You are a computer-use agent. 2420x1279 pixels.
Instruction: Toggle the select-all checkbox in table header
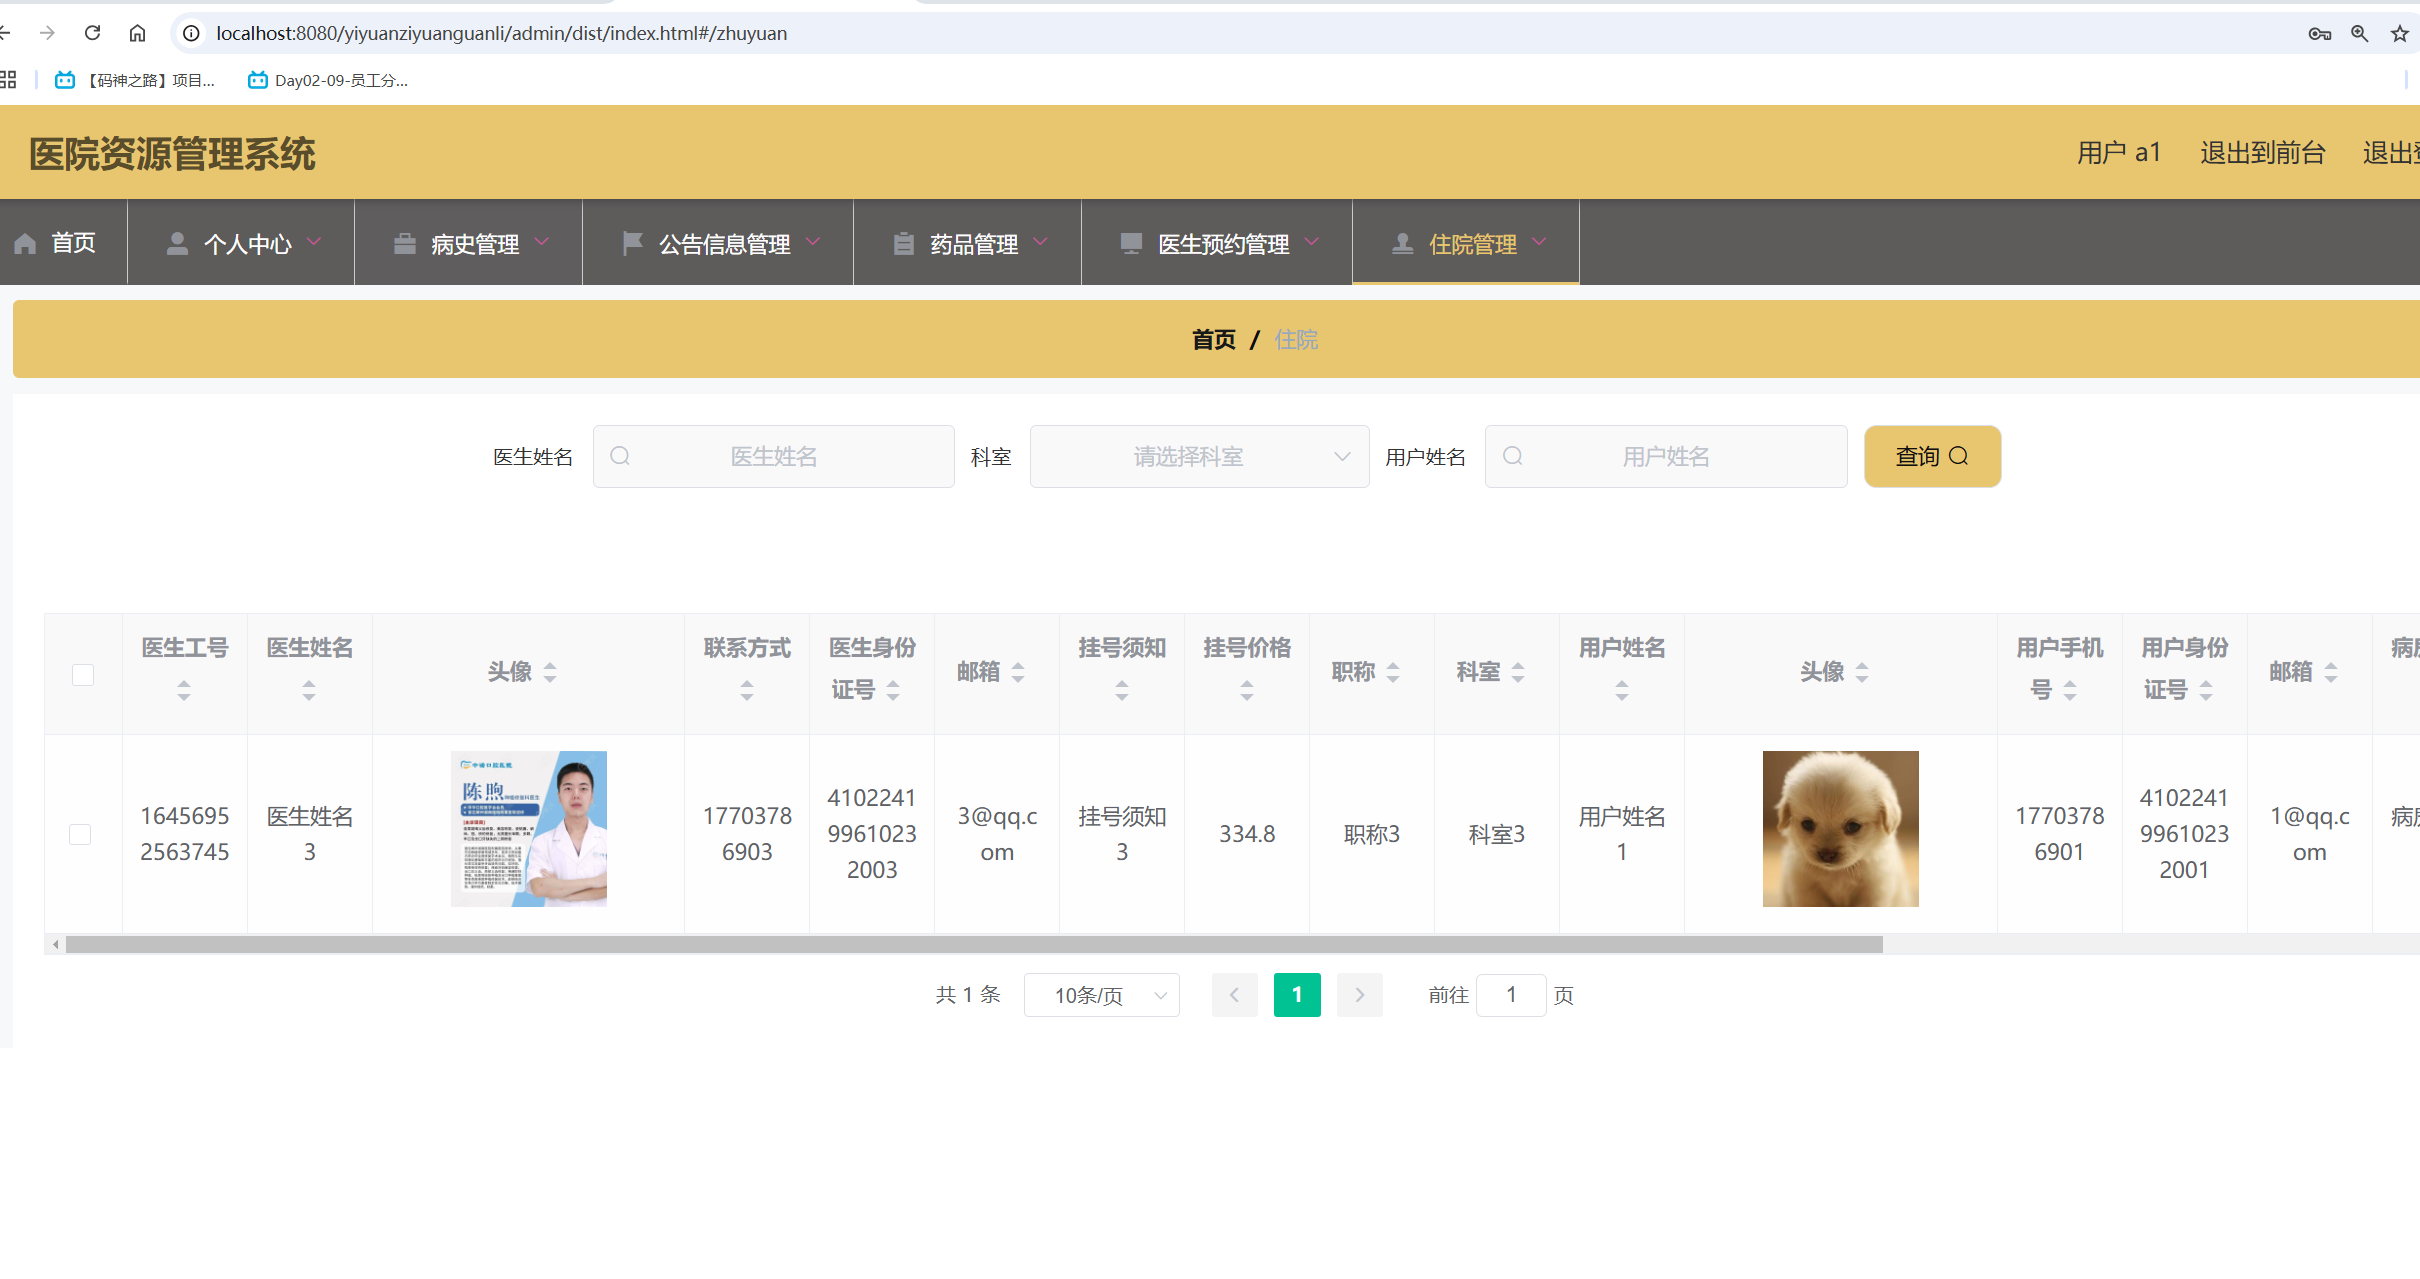83,675
